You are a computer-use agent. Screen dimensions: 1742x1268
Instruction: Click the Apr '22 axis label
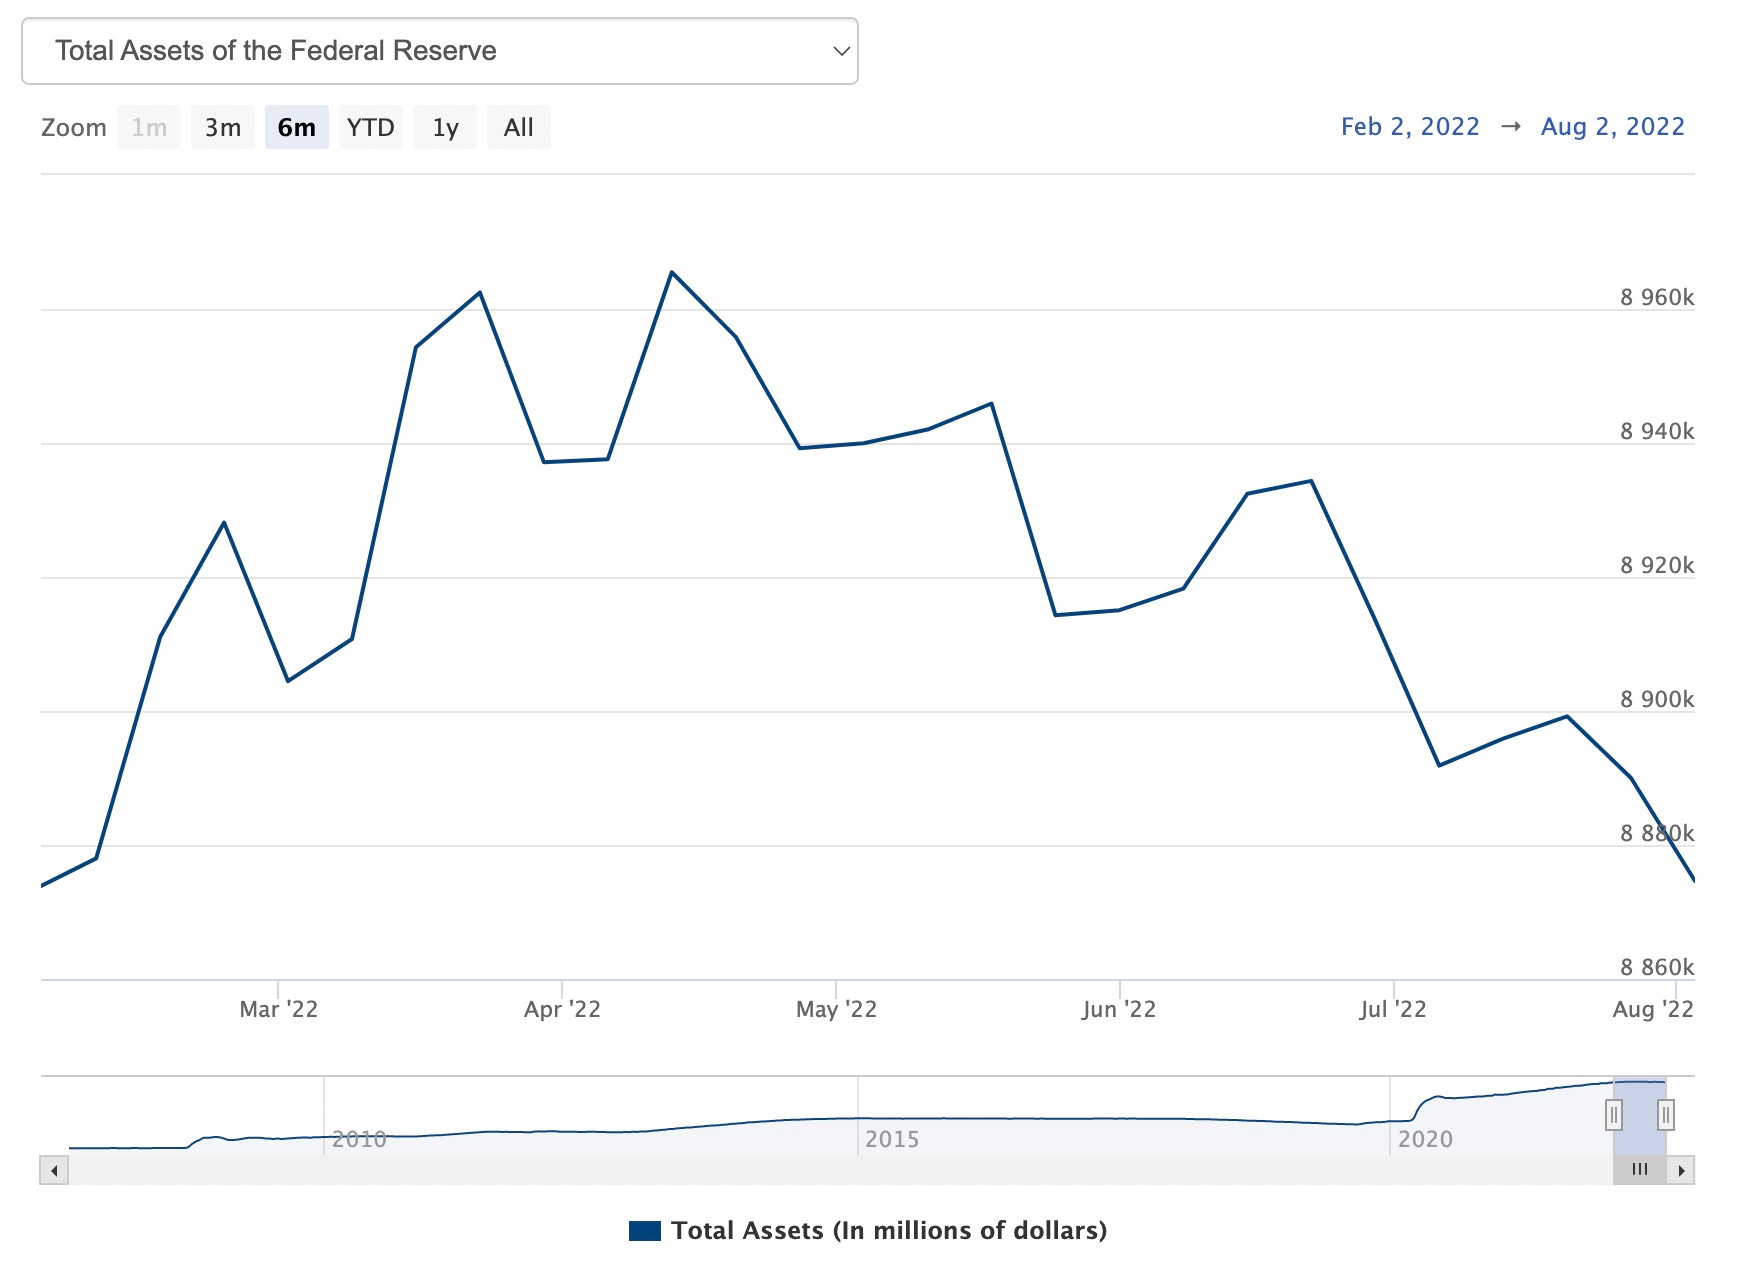[562, 1009]
